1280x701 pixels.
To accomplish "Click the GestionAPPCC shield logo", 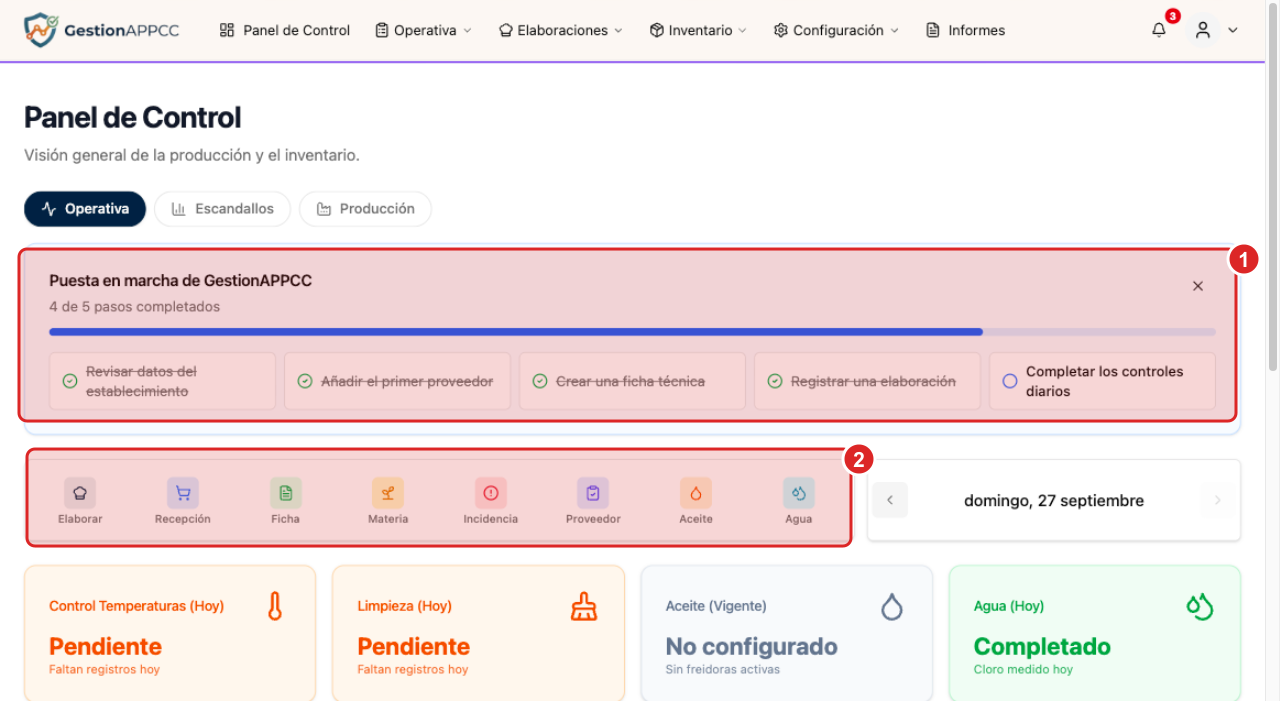I will click(40, 30).
